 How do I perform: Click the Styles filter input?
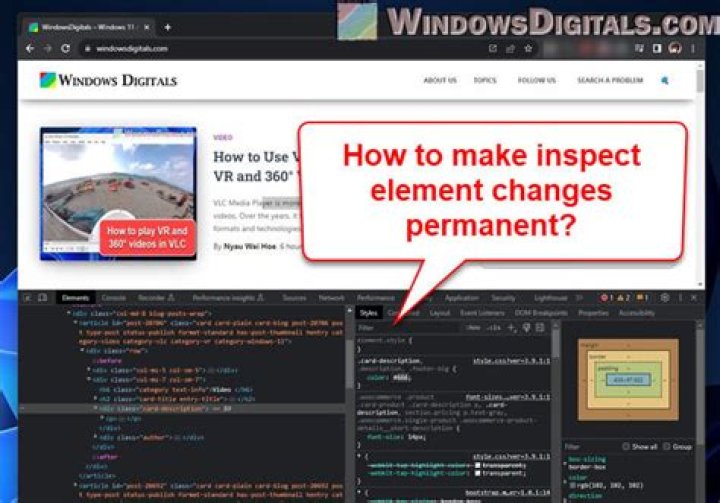point(409,328)
